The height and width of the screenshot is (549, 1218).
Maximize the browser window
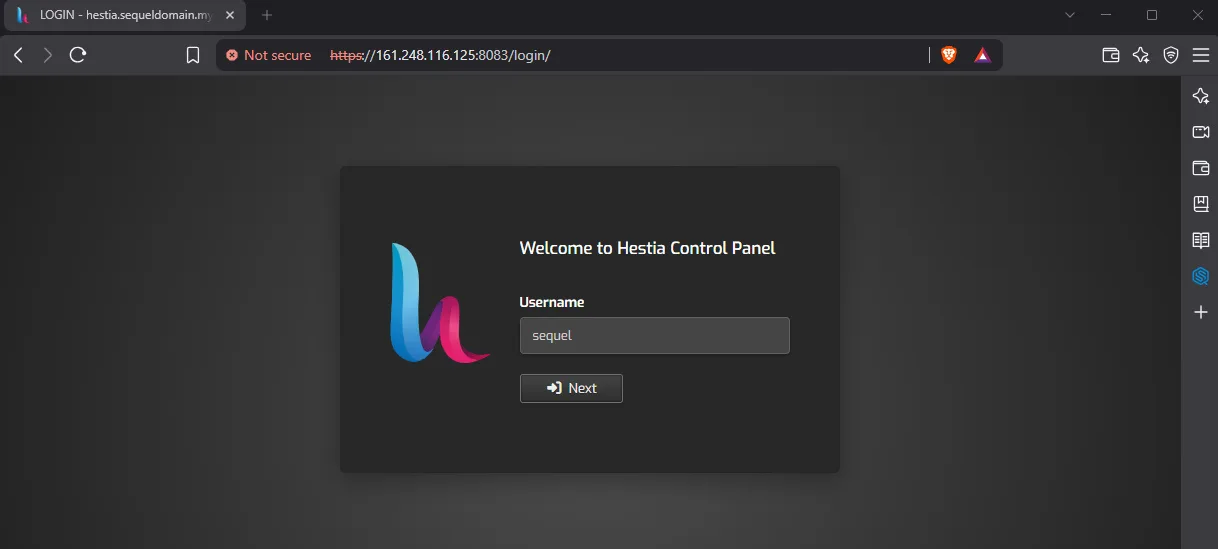tap(1152, 15)
